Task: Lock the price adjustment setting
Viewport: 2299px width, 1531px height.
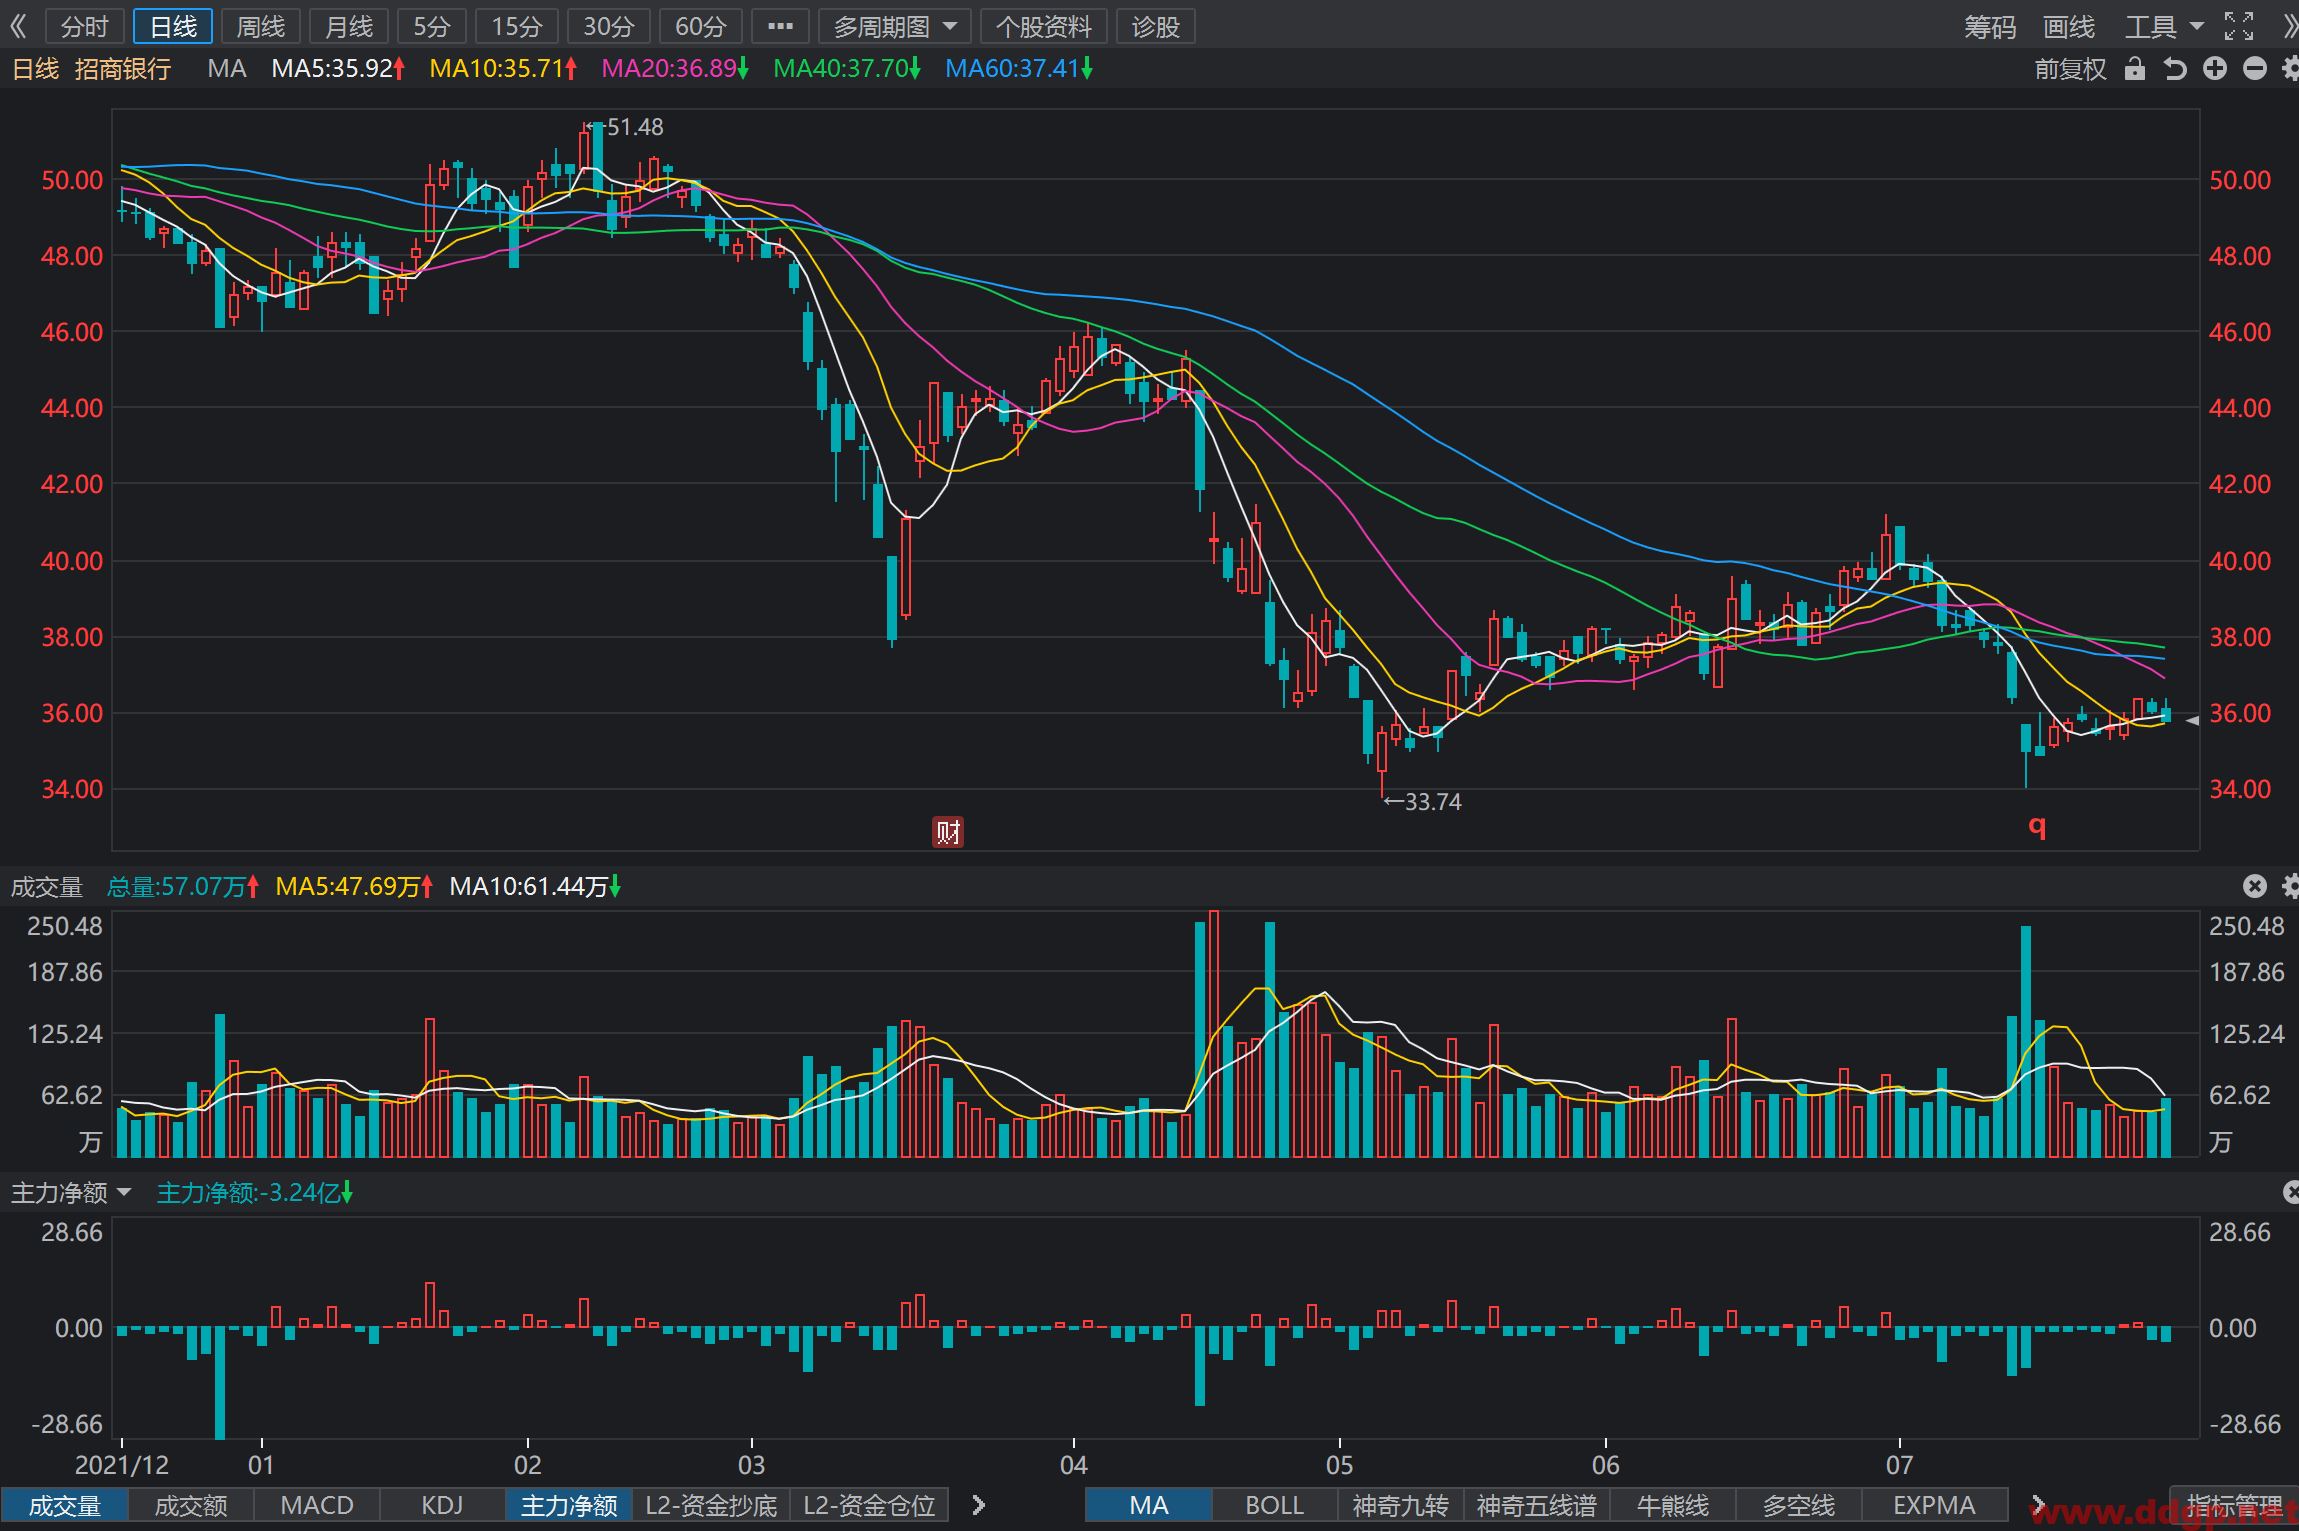Action: tap(2135, 68)
